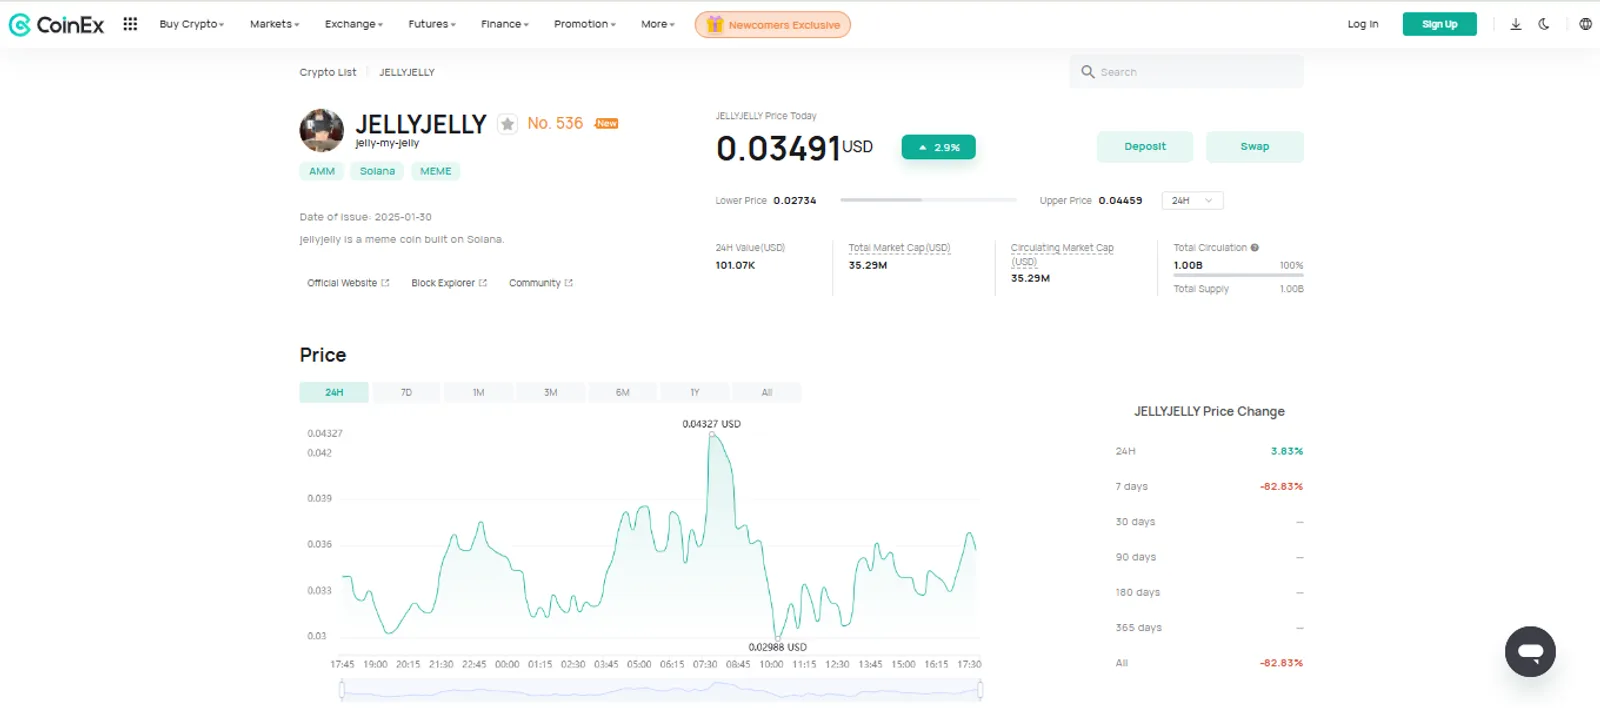Go to Crypto List breadcrumb
Viewport: 1600px width, 708px height.
tap(328, 72)
